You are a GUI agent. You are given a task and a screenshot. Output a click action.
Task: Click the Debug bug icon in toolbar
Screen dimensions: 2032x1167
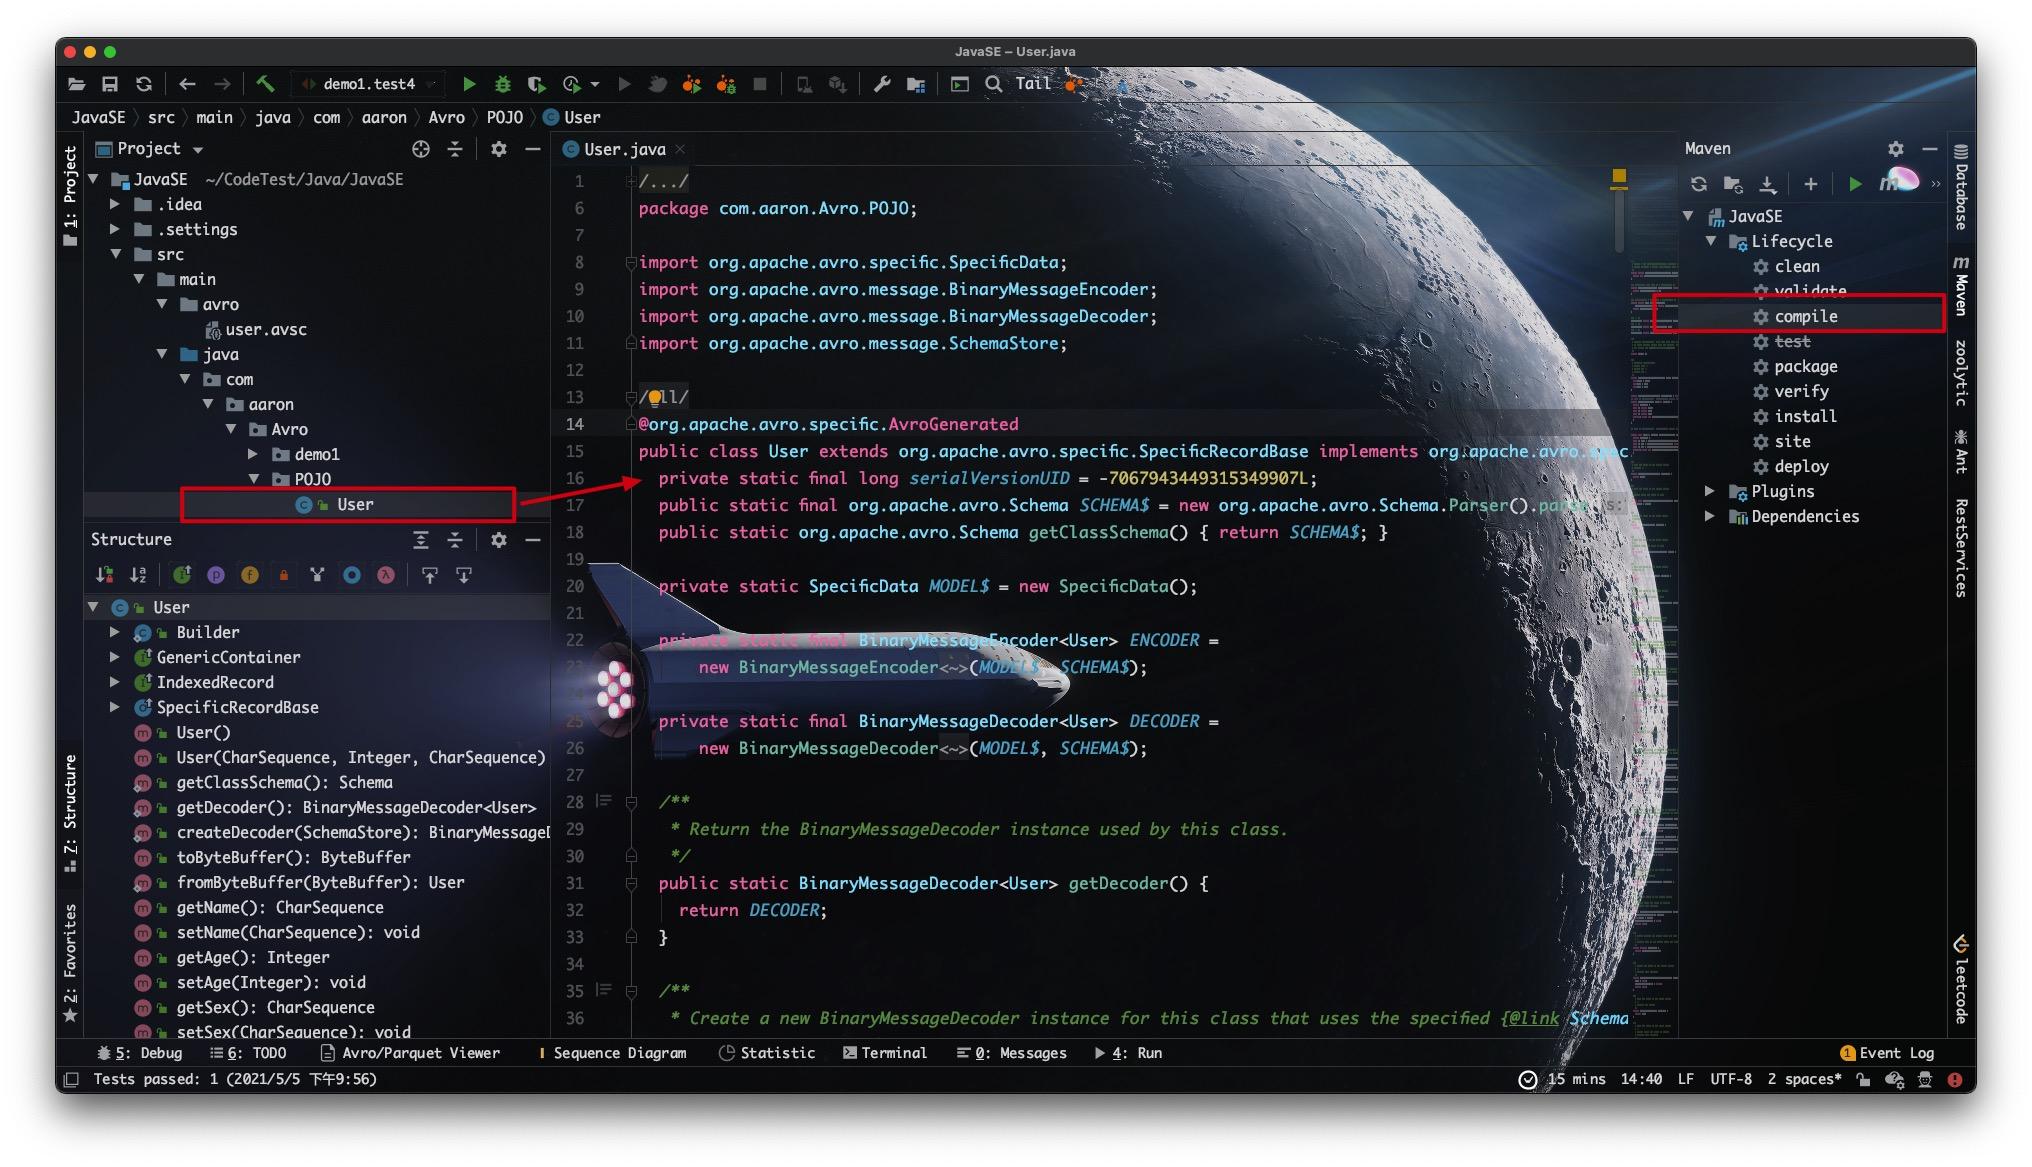(503, 85)
